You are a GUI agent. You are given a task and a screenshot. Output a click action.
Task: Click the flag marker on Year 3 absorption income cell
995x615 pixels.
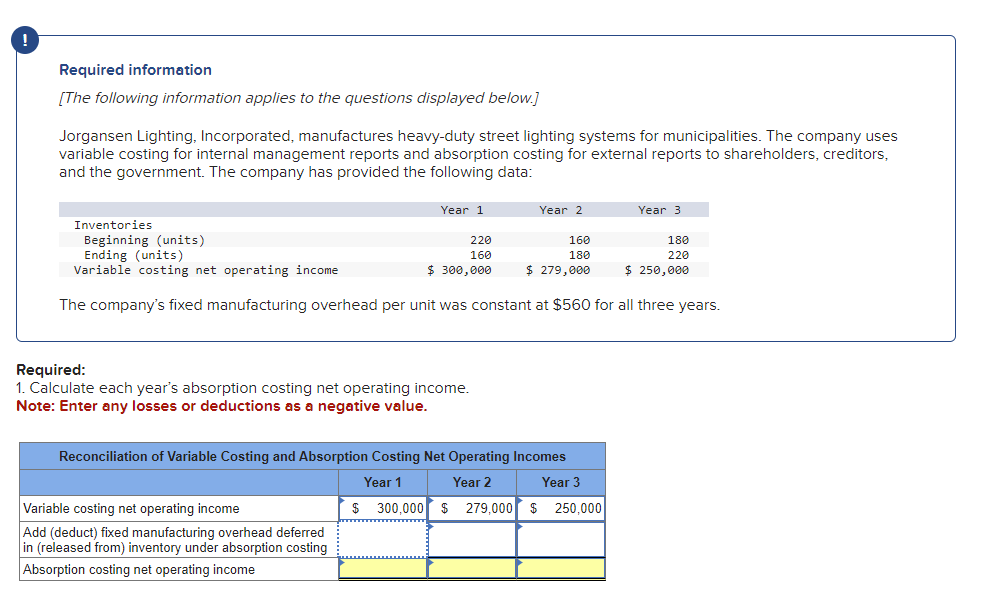(519, 562)
